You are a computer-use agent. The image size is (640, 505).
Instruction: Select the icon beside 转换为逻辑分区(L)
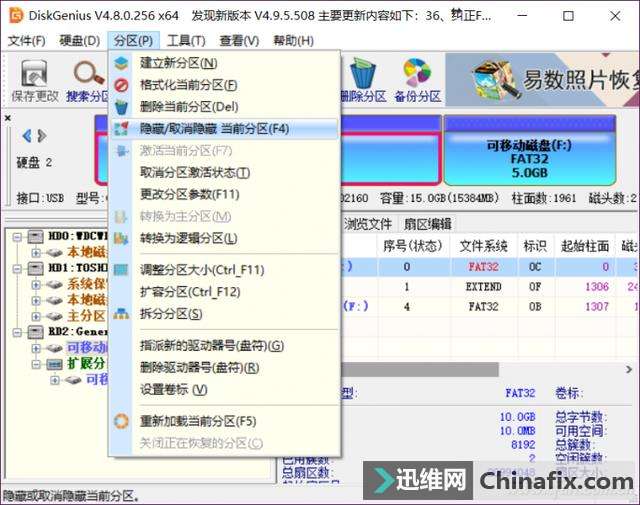click(x=121, y=238)
